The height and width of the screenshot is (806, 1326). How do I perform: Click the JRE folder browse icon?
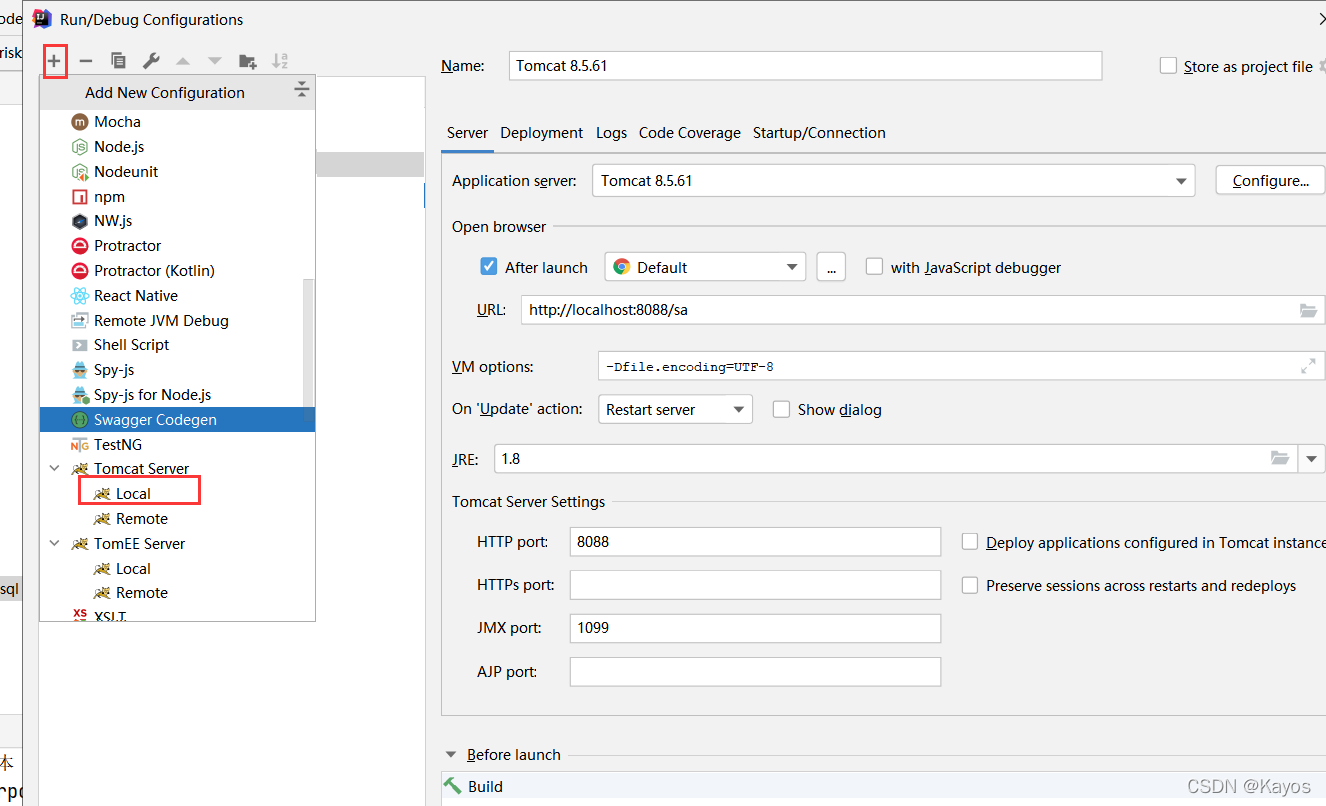tap(1280, 458)
